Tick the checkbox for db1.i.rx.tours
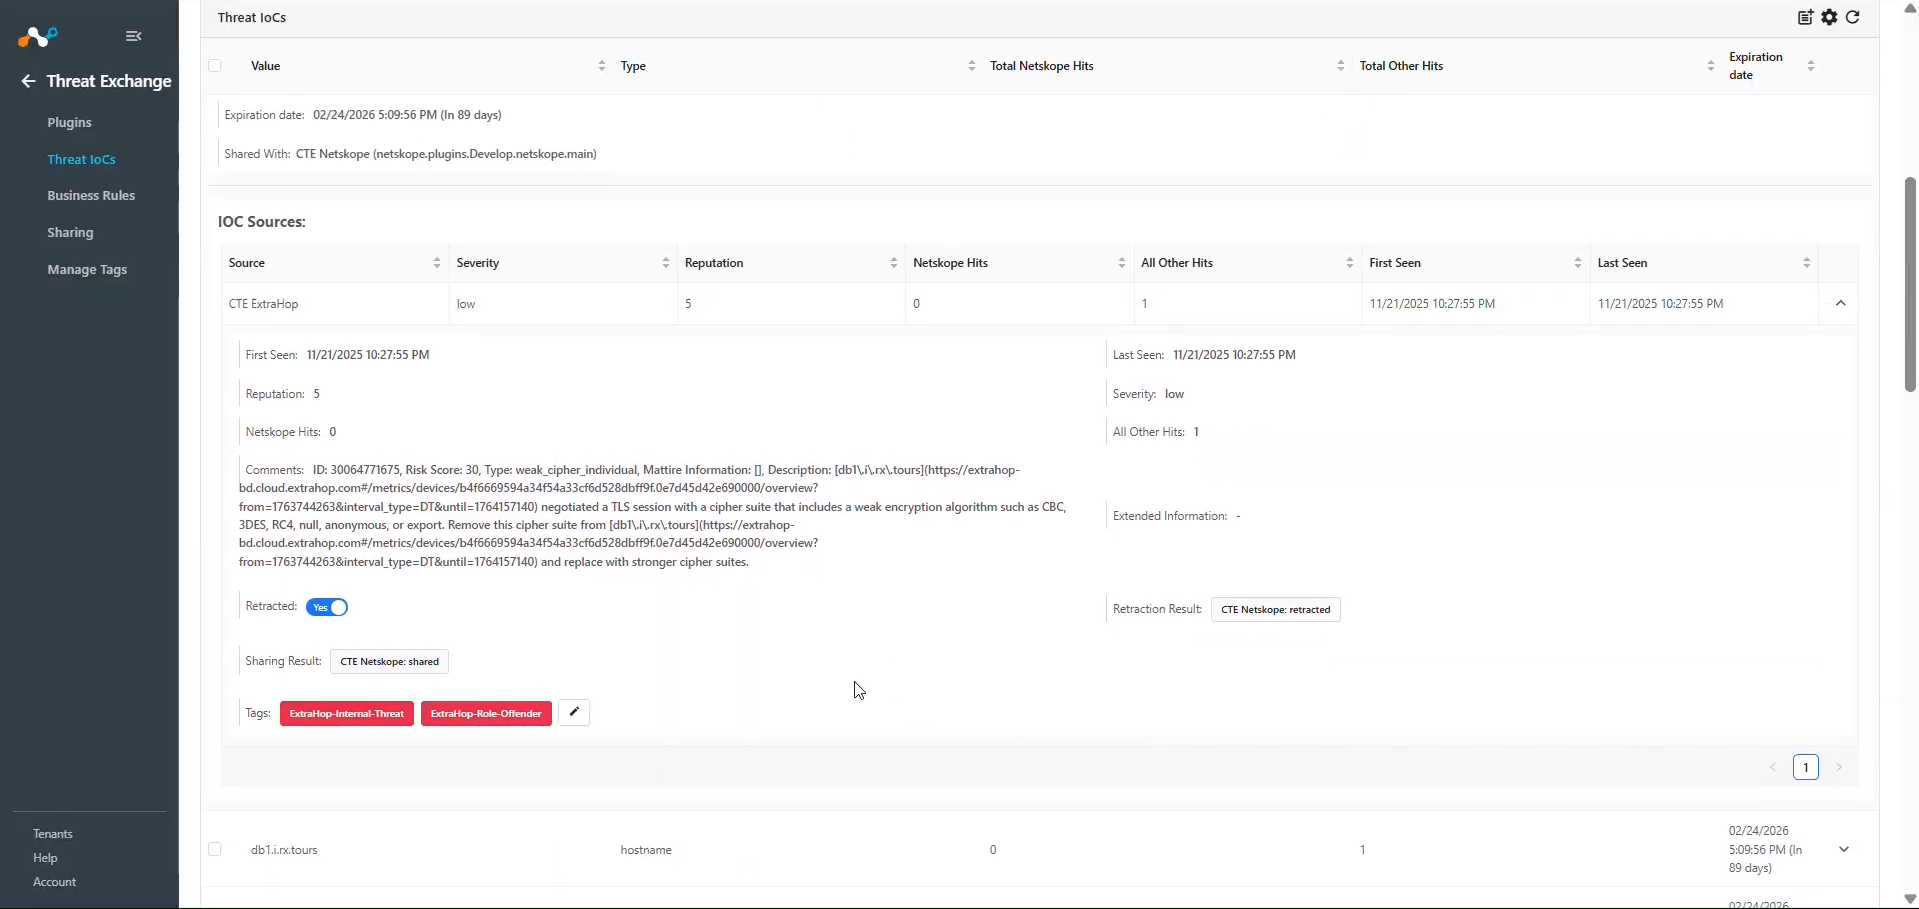Image resolution: width=1919 pixels, height=909 pixels. coord(215,850)
